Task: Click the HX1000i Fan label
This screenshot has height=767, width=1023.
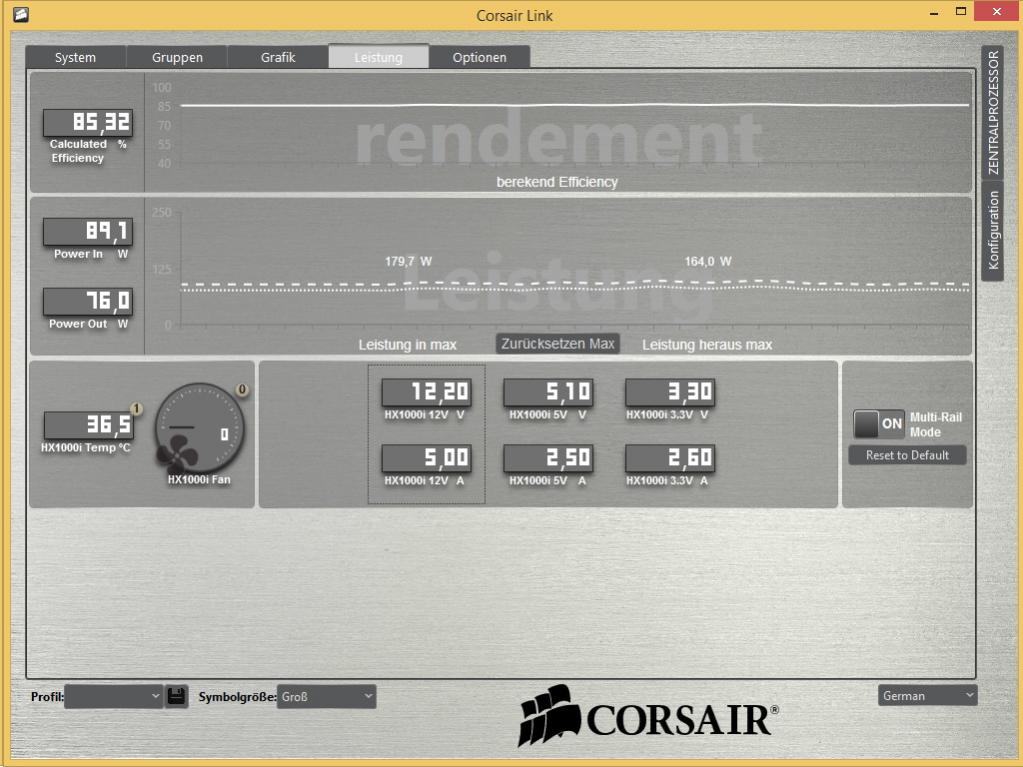Action: pos(199,479)
